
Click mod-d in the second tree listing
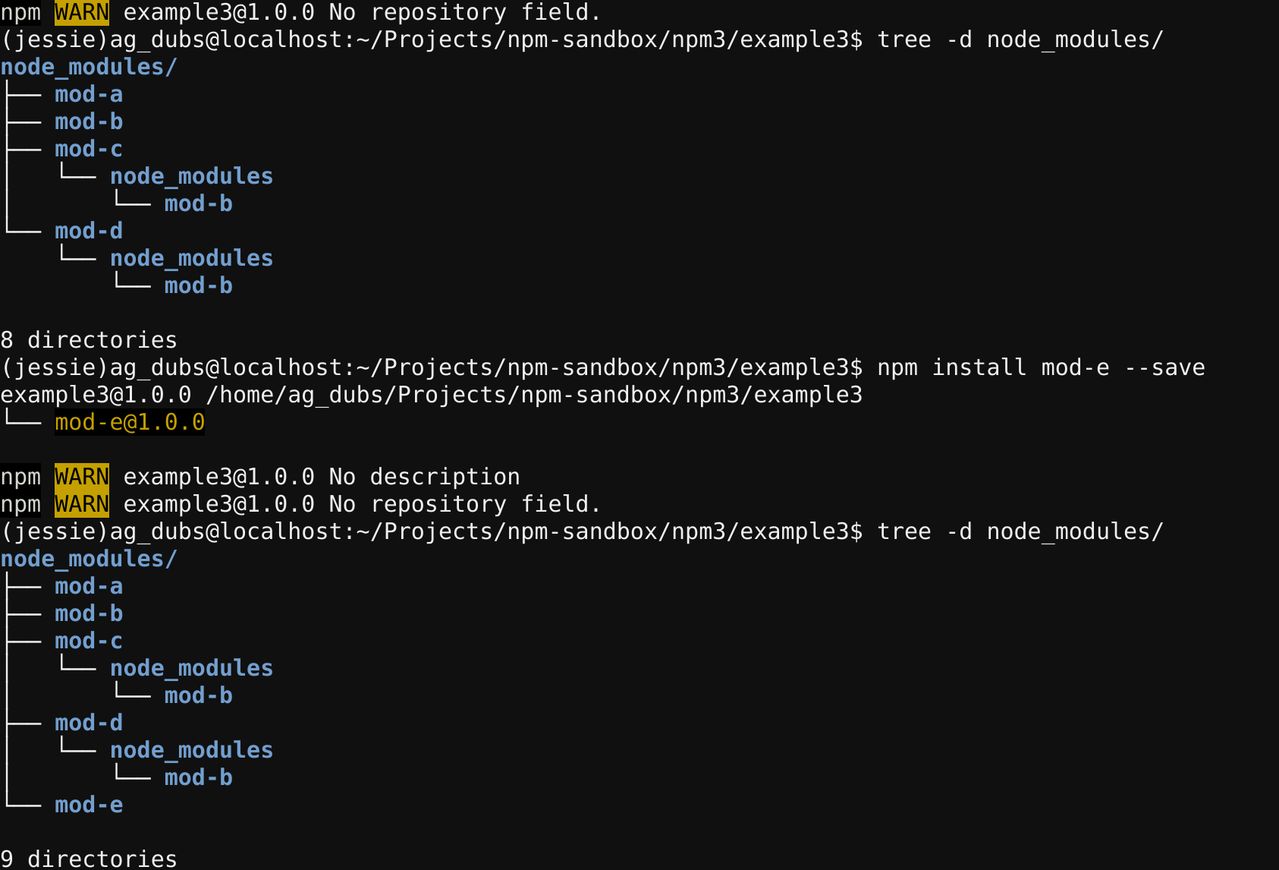[x=89, y=722]
